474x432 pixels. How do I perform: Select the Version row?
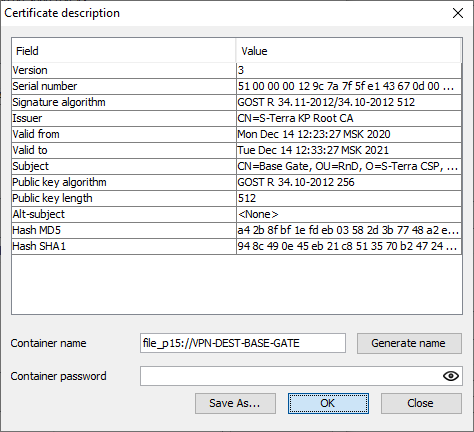point(237,70)
